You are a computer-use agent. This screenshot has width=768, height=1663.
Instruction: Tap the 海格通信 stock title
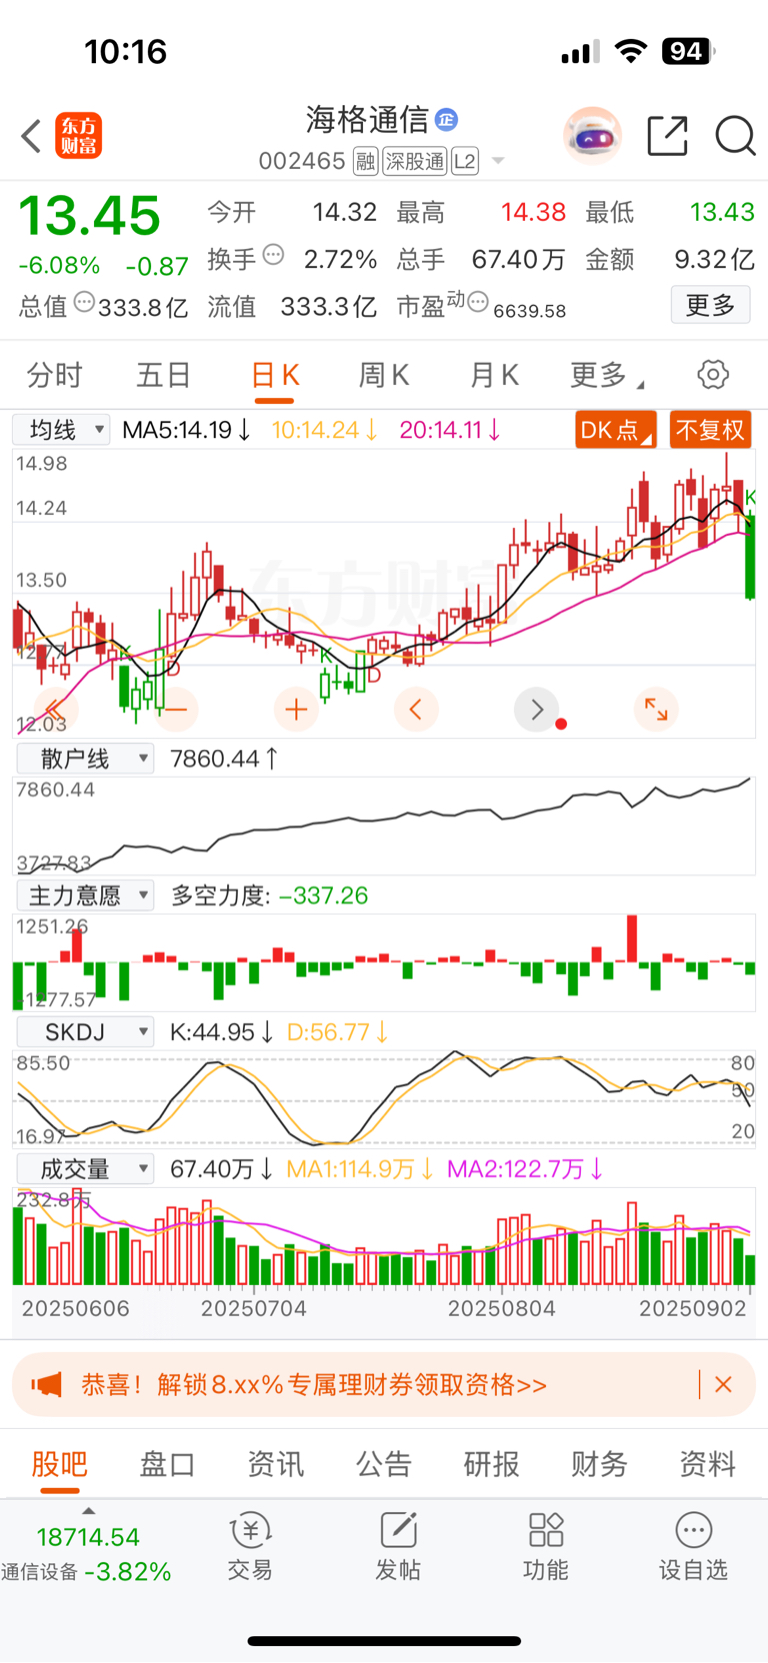coord(367,120)
